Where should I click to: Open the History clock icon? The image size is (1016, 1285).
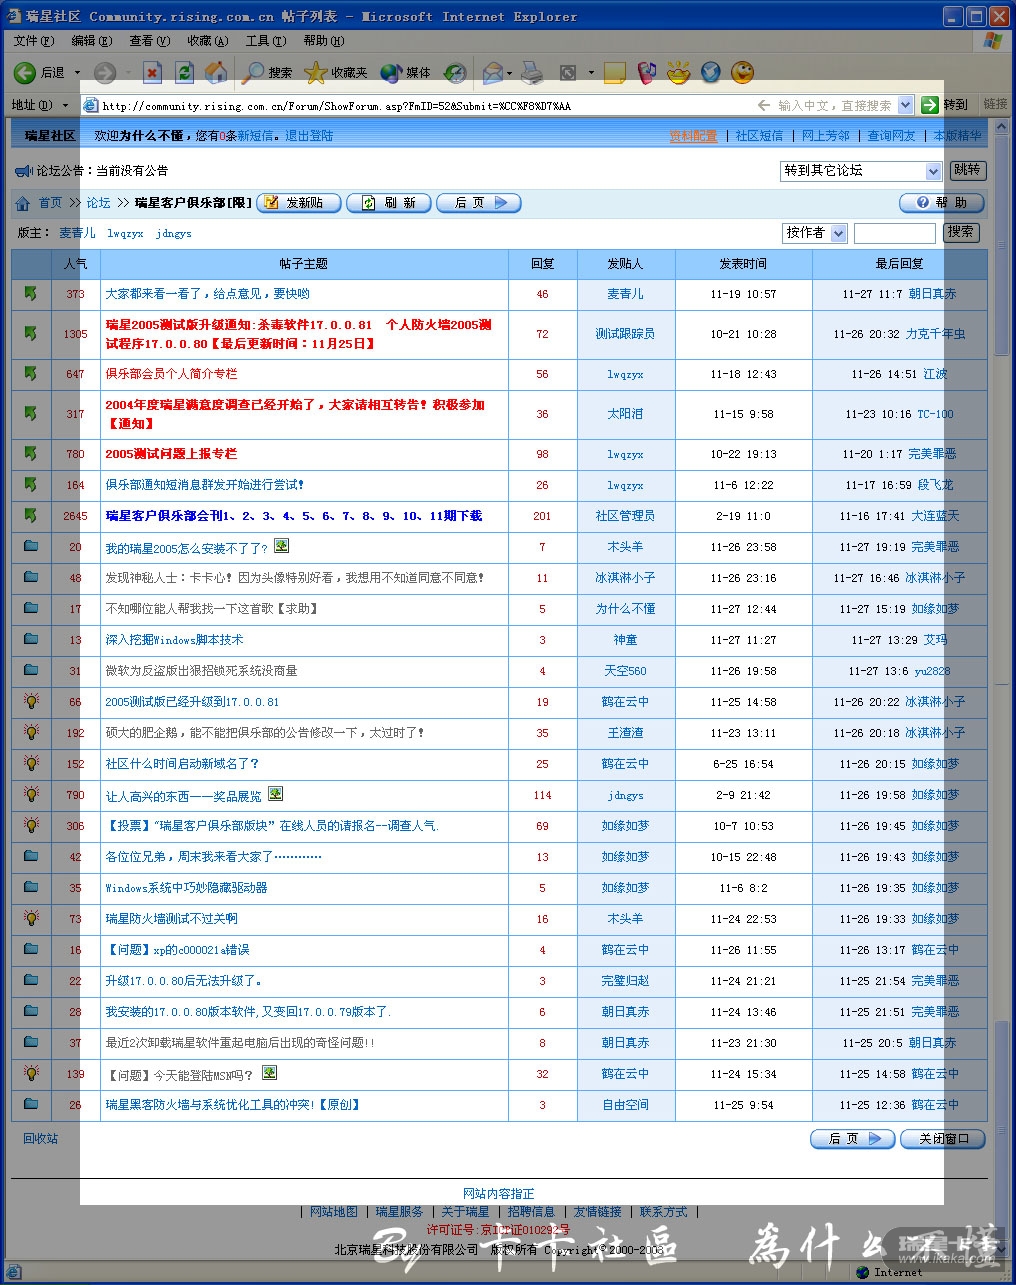pos(455,72)
